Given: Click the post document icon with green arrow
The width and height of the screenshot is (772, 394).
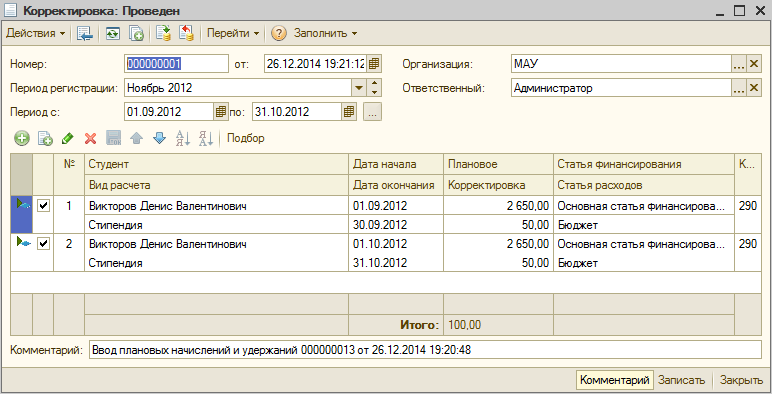Looking at the screenshot, I should click(x=163, y=33).
